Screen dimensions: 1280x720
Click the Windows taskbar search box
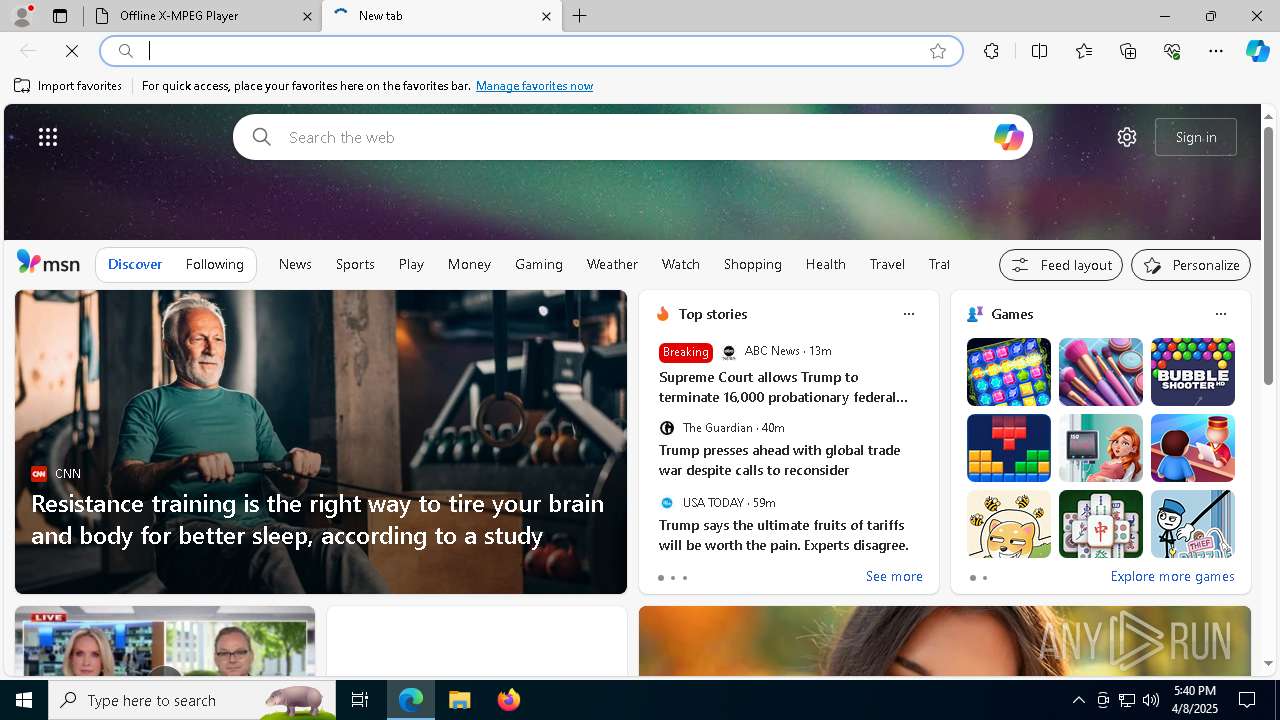(x=192, y=700)
